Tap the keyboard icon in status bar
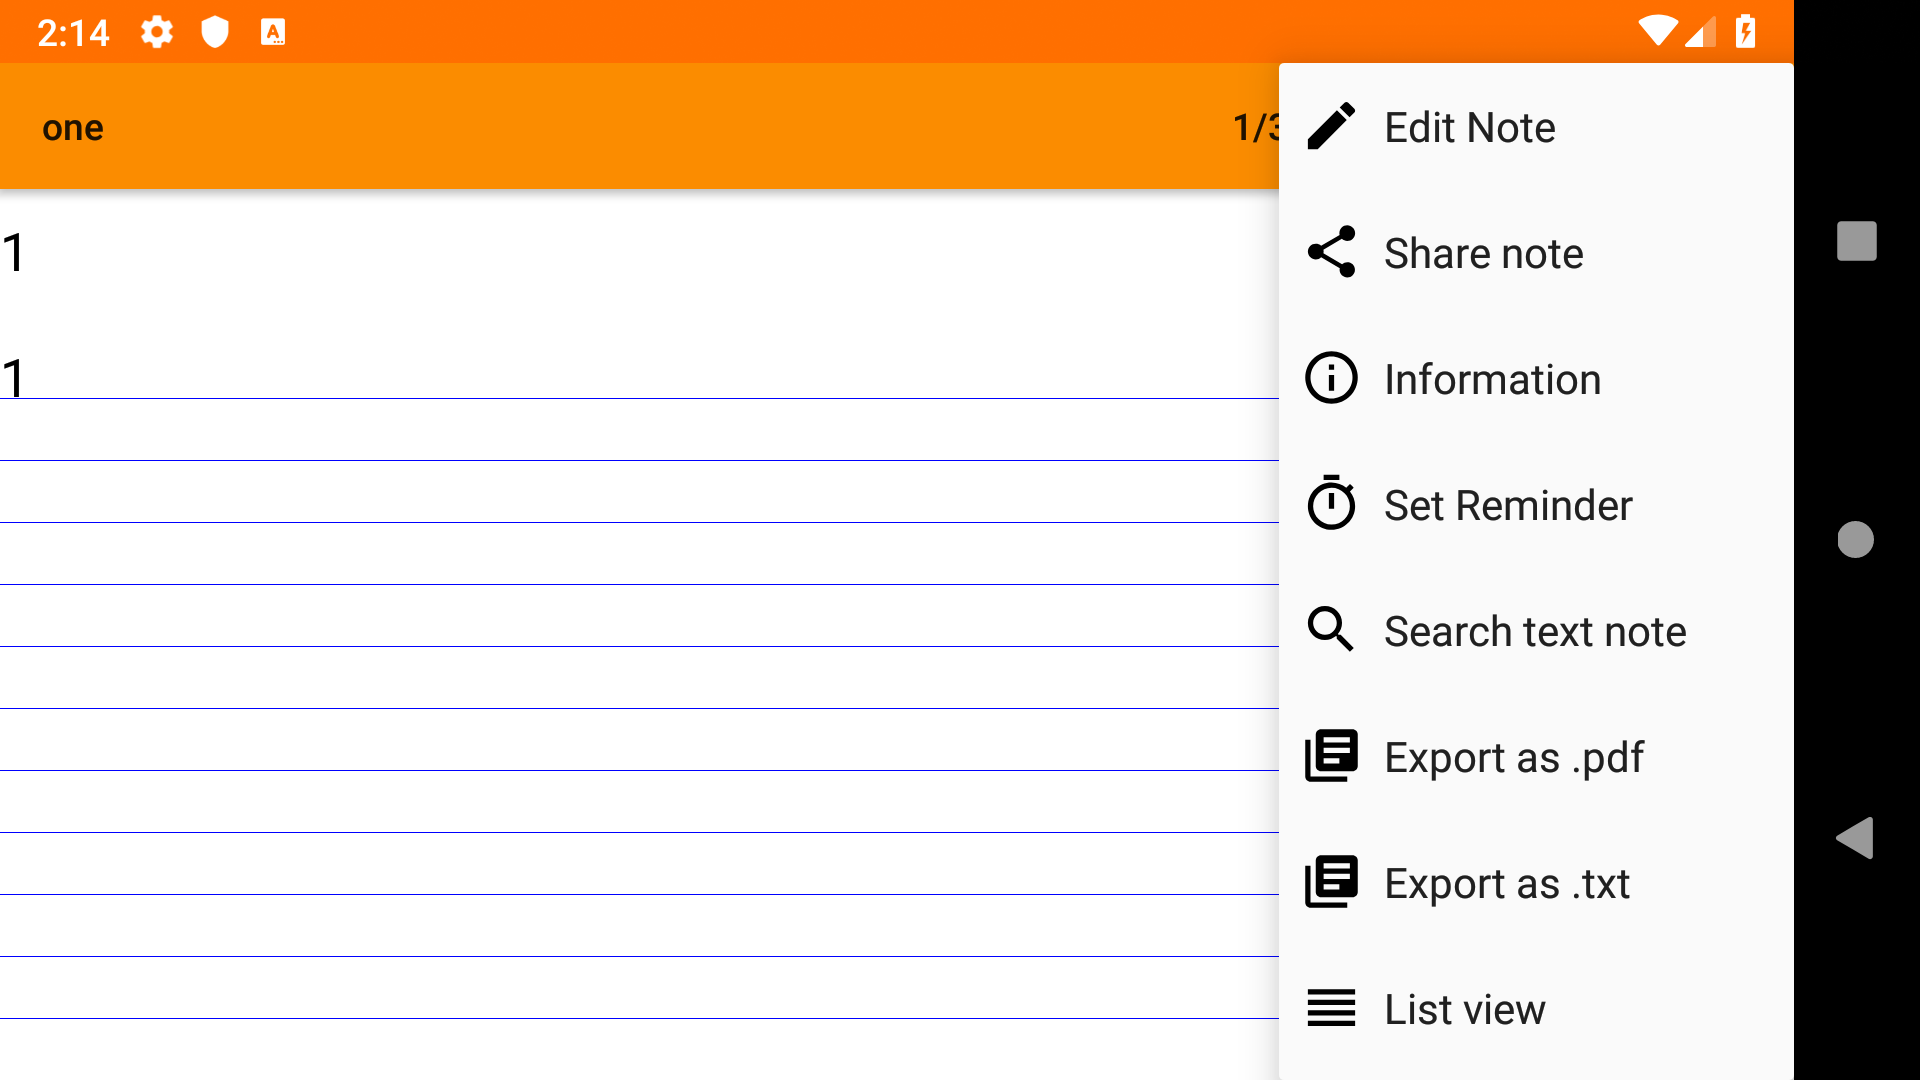Image resolution: width=1920 pixels, height=1080 pixels. coord(273,31)
